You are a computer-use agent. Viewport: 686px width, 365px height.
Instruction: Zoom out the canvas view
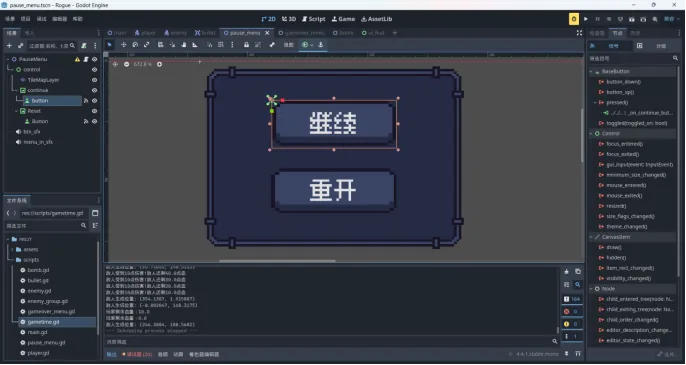click(126, 64)
